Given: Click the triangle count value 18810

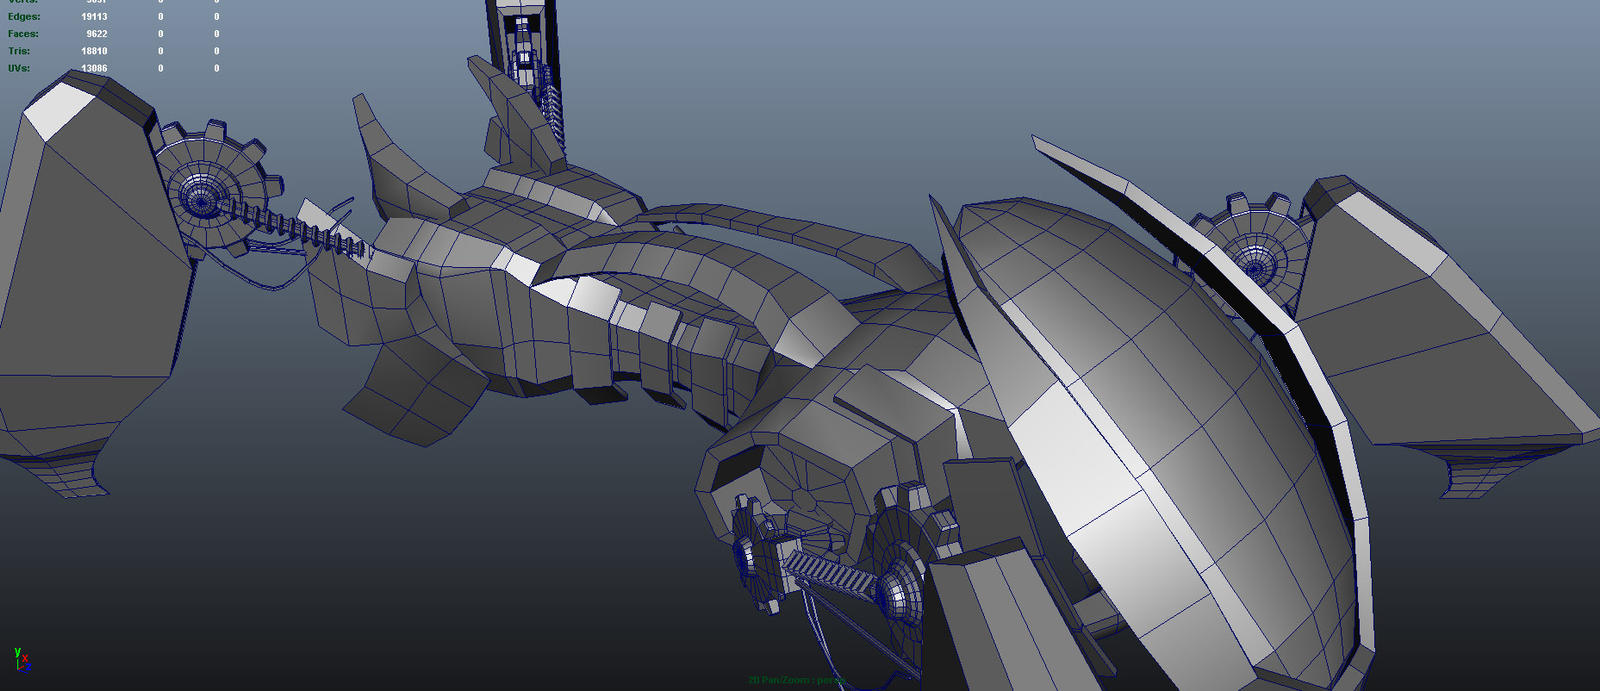Looking at the screenshot, I should click(x=94, y=51).
